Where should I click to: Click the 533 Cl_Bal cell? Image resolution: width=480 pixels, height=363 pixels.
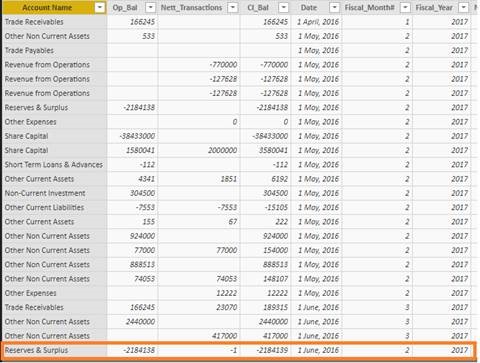tap(265, 36)
